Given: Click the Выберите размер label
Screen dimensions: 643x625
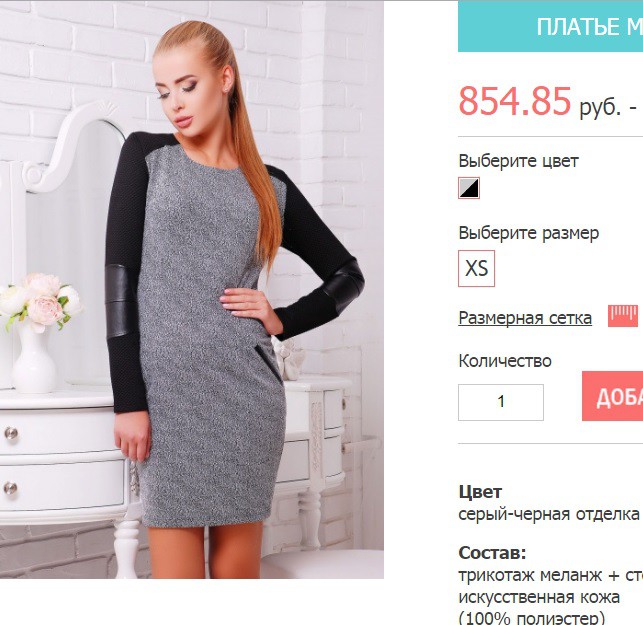Looking at the screenshot, I should [529, 233].
